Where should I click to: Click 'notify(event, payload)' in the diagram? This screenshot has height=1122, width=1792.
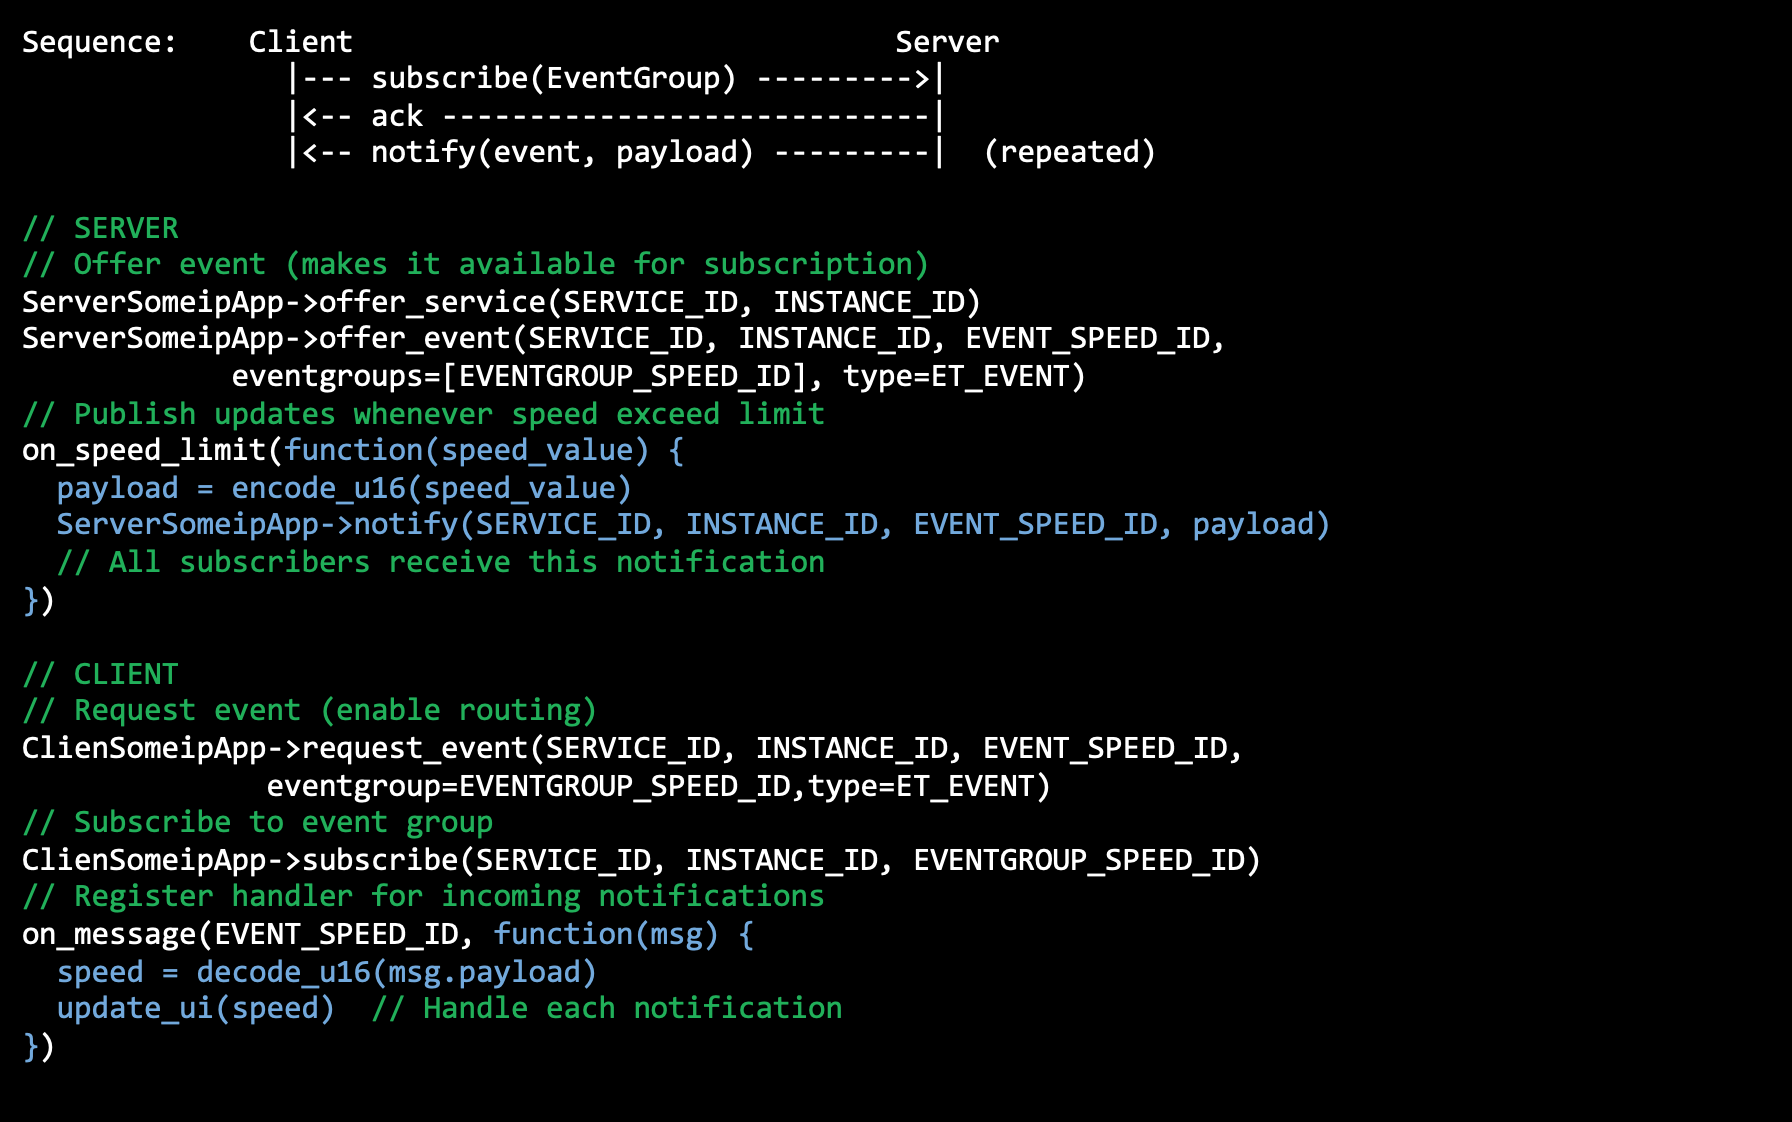[562, 152]
